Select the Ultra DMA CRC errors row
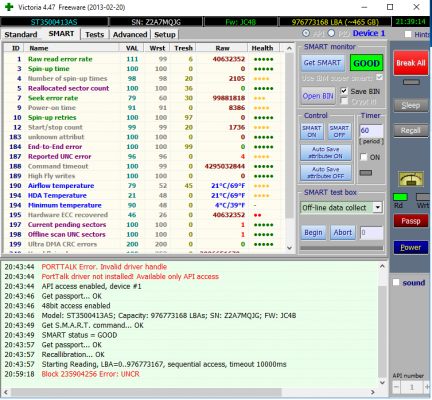The height and width of the screenshot is (400, 432). (144, 244)
